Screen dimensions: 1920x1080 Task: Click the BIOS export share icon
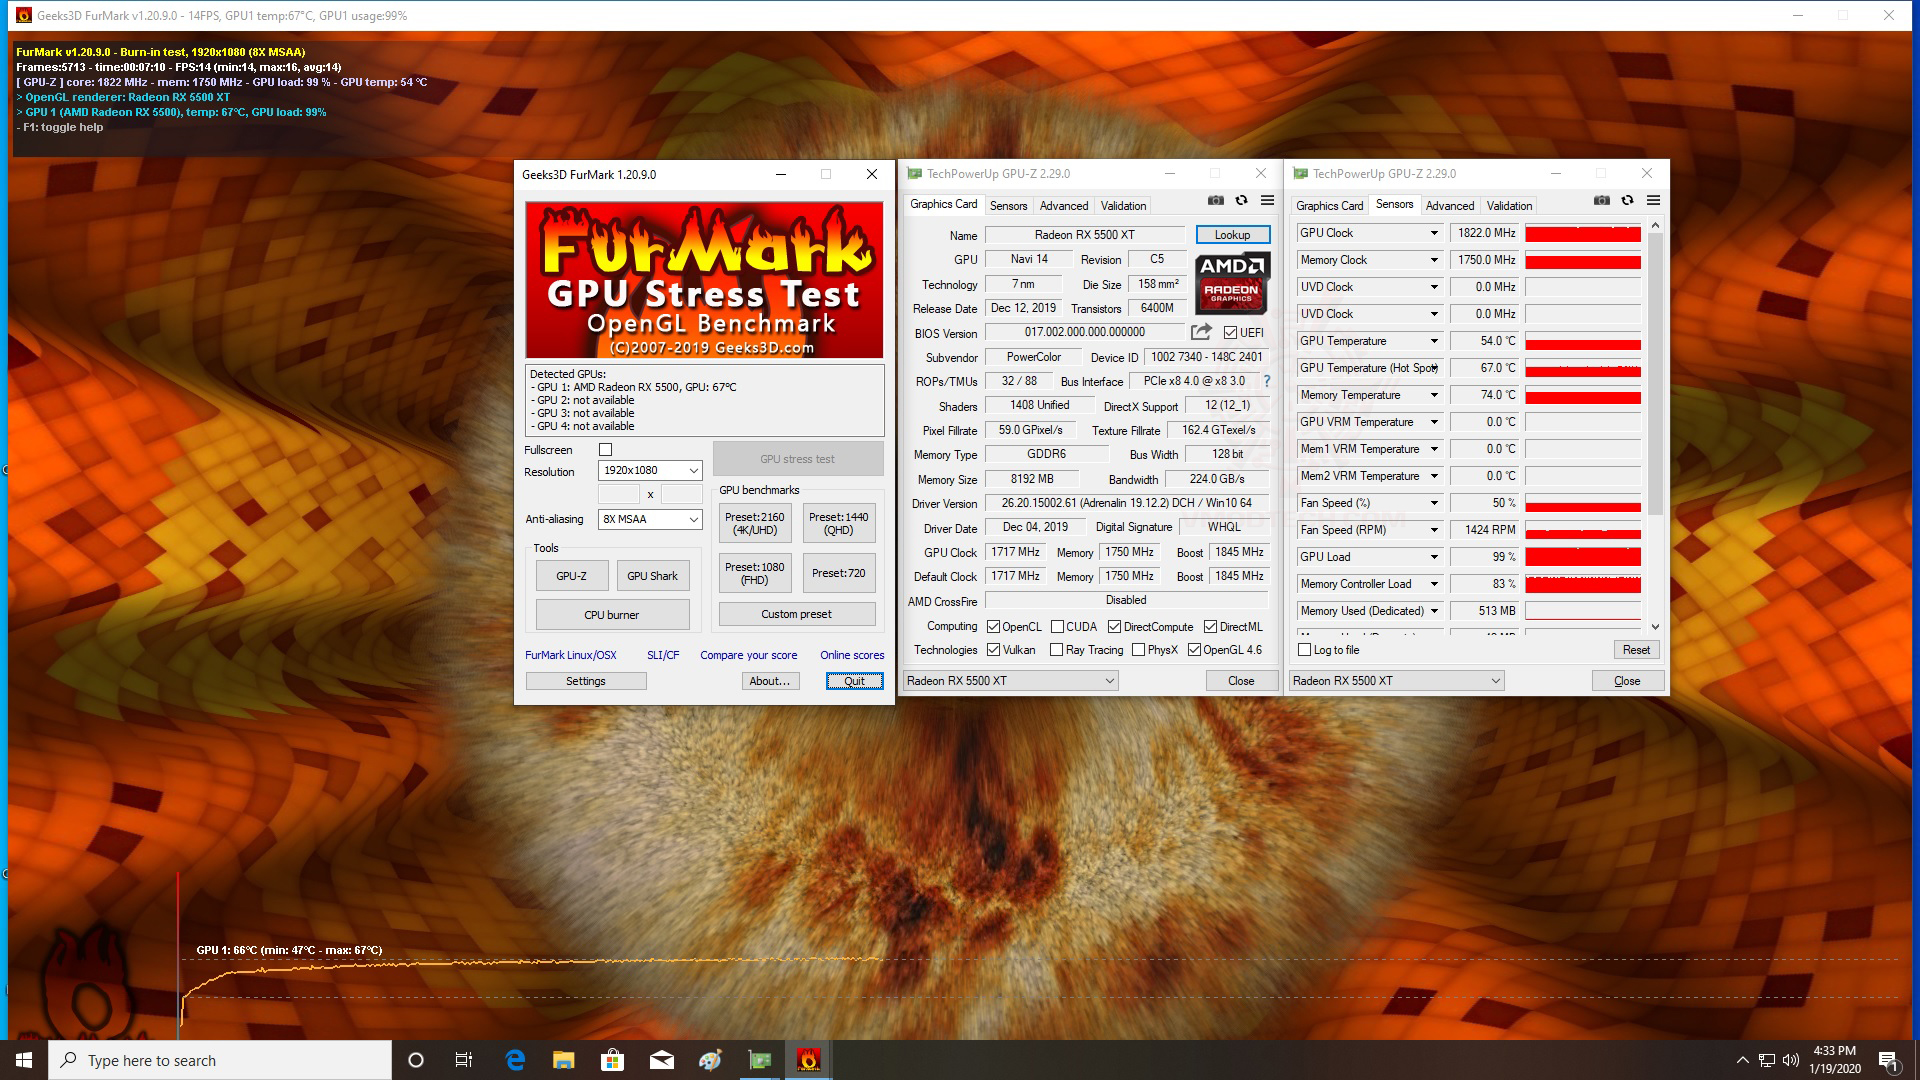tap(1201, 332)
